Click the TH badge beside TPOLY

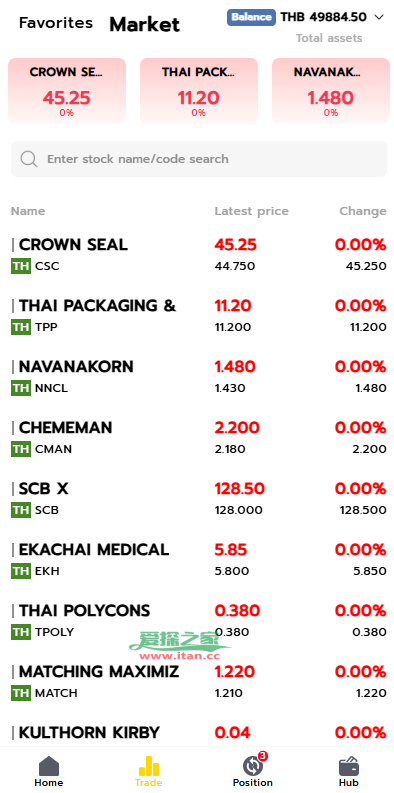click(x=21, y=632)
